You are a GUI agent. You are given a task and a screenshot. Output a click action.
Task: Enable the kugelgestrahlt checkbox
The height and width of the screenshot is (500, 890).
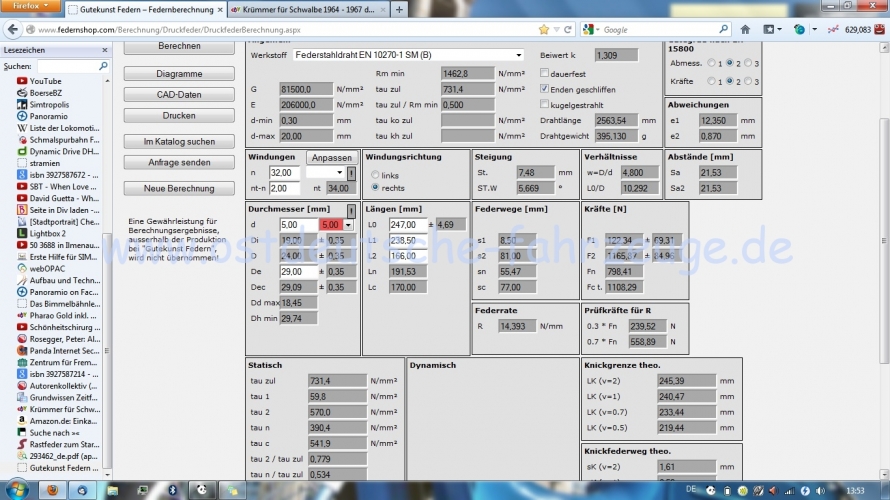tap(544, 104)
